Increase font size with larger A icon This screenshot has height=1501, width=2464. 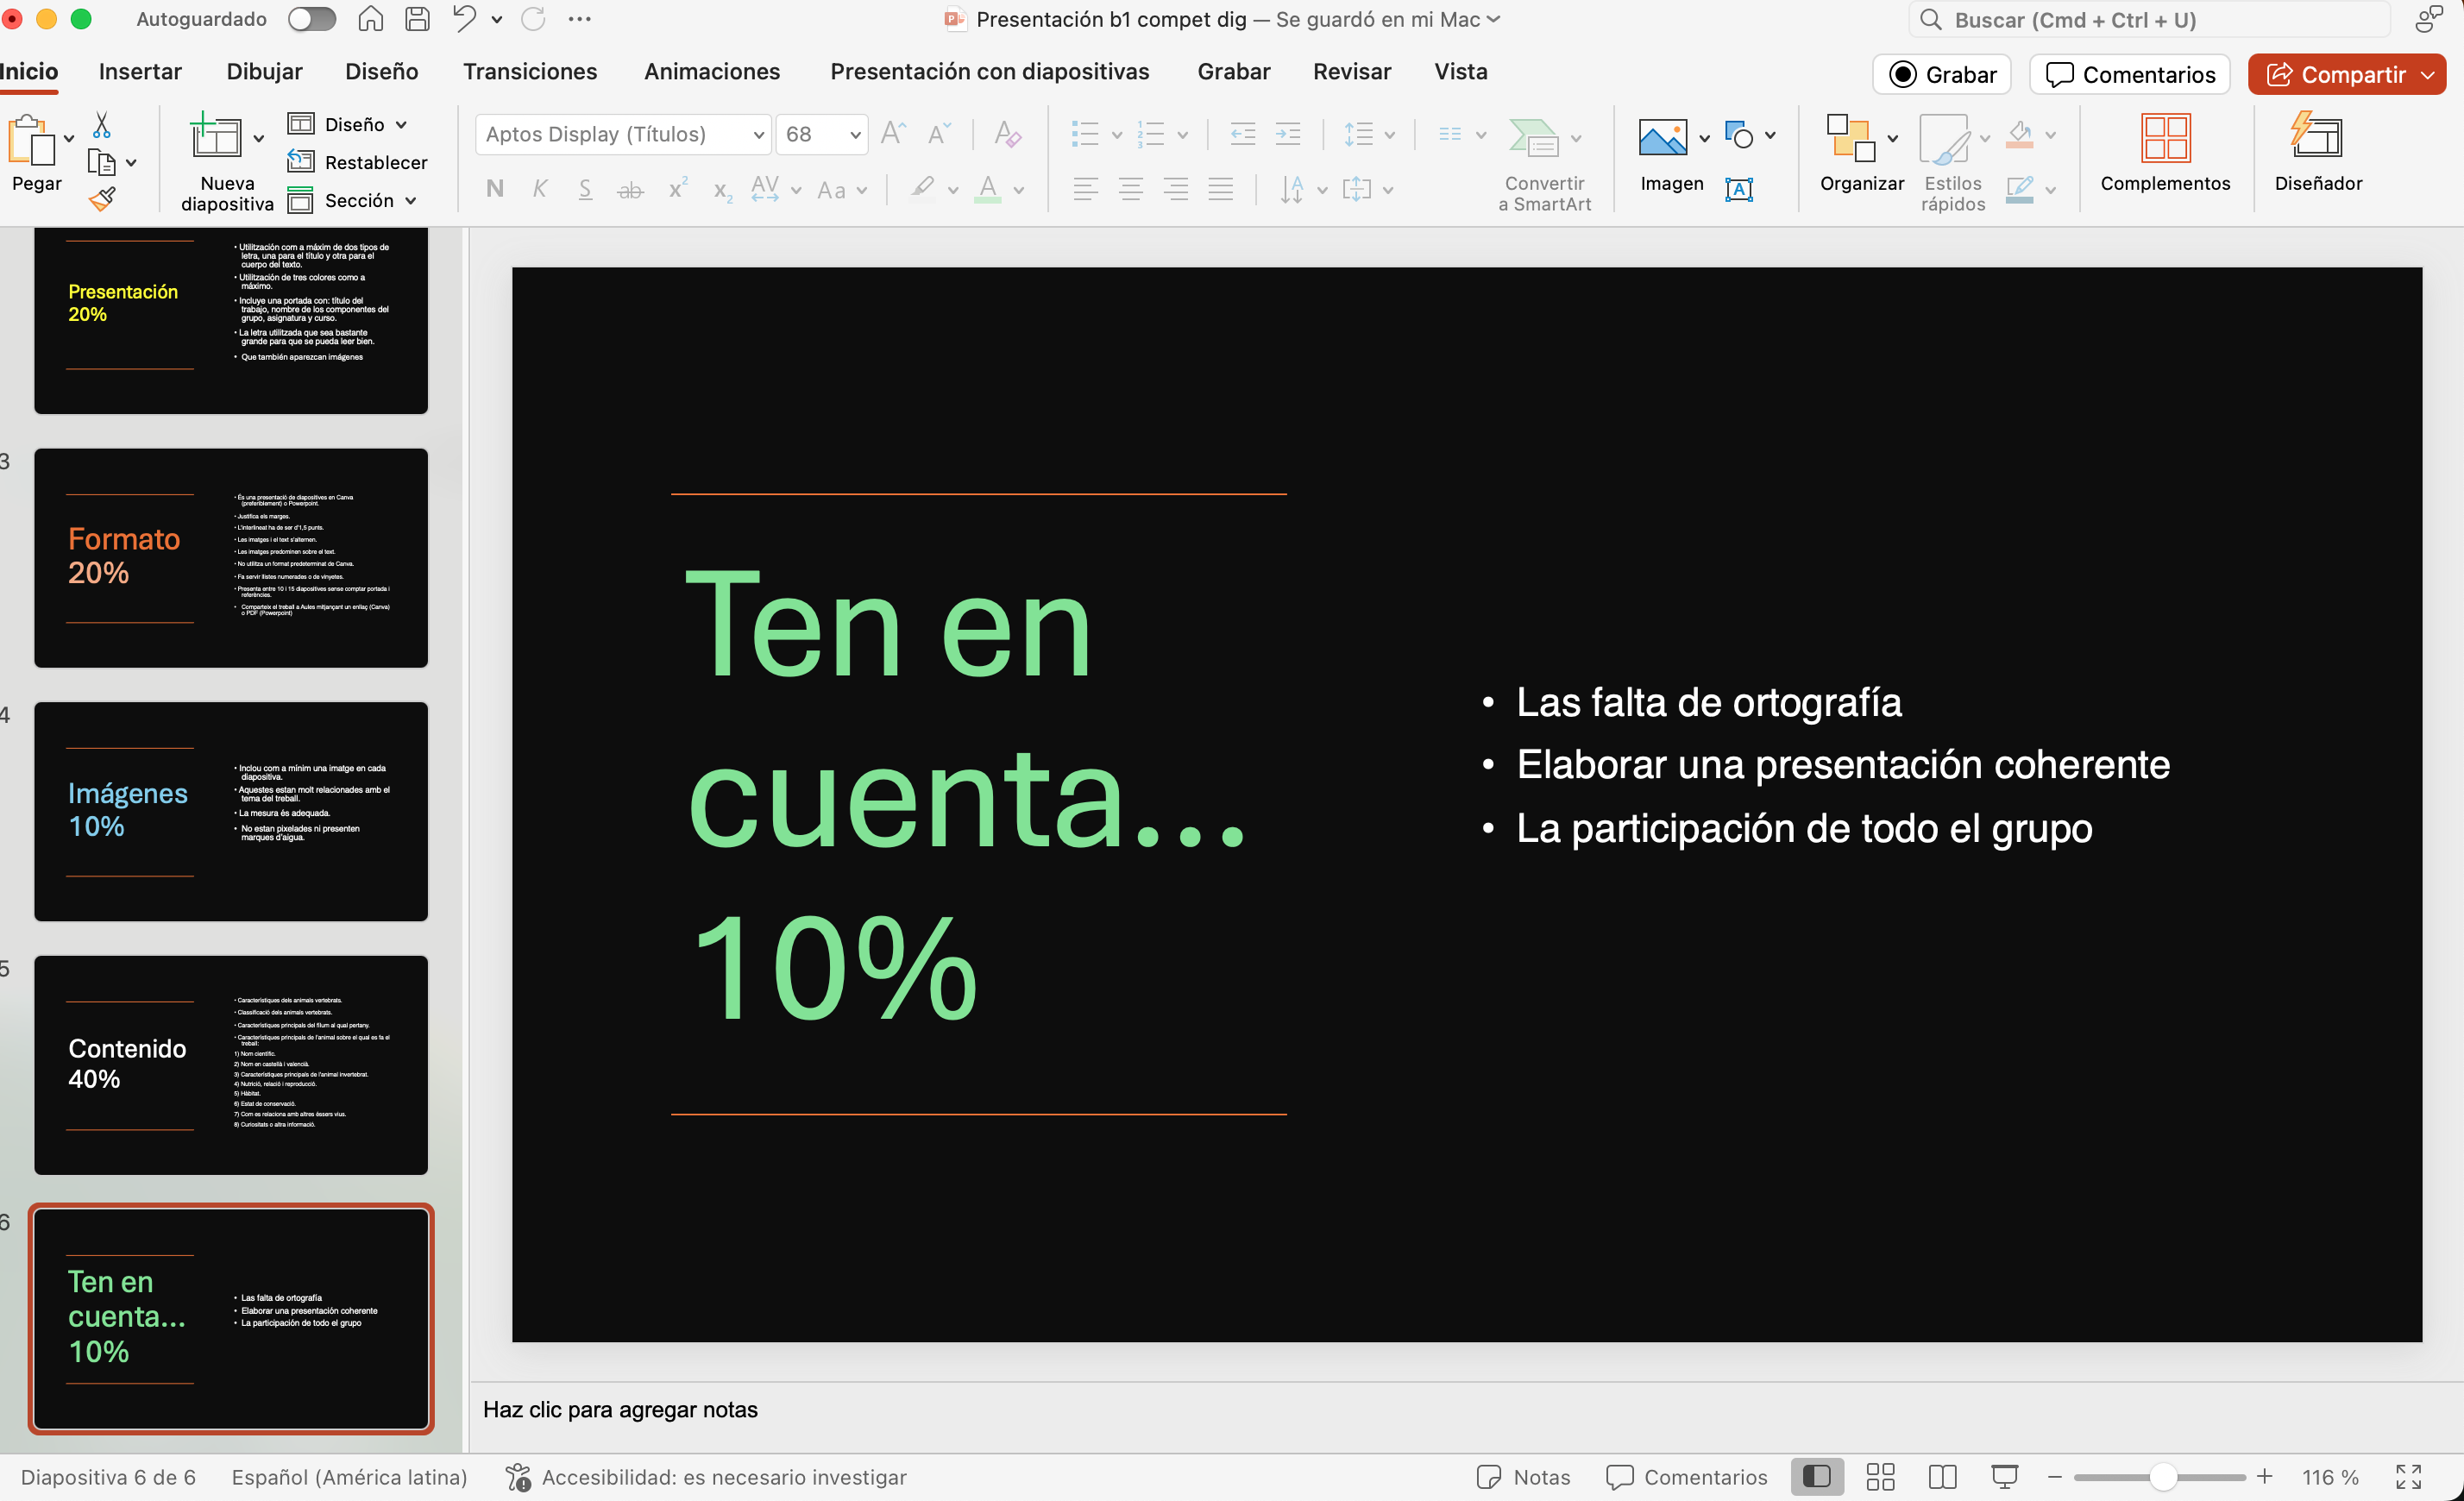(893, 133)
